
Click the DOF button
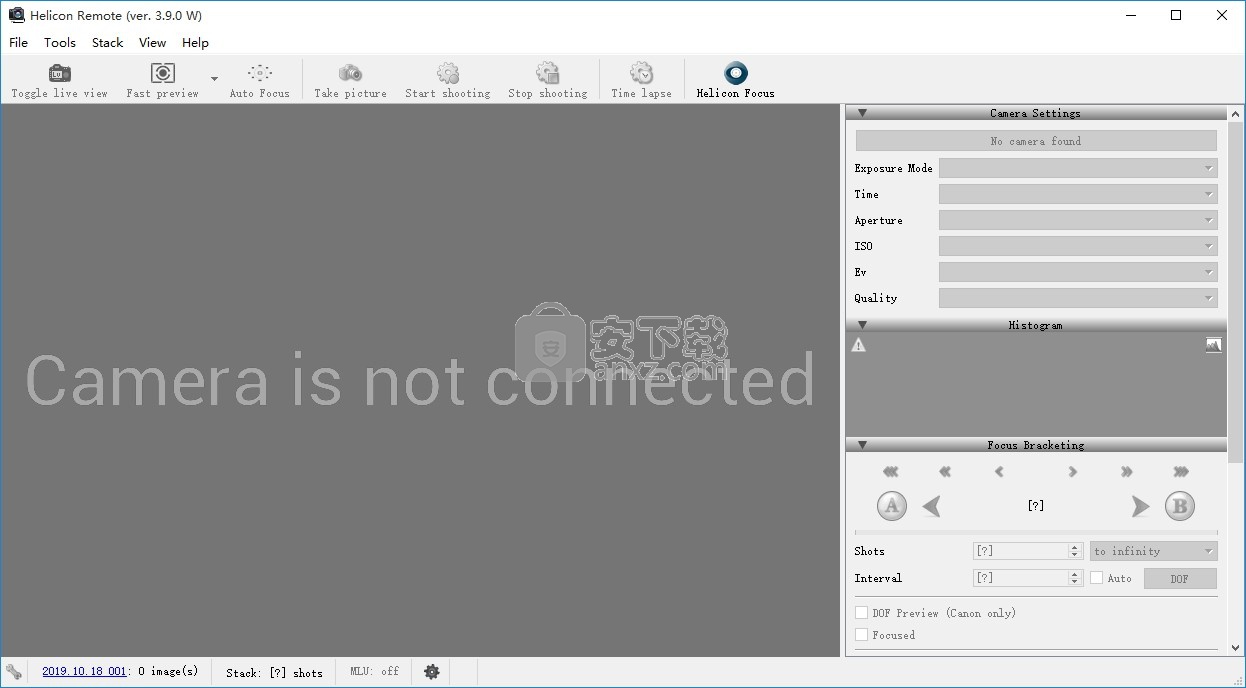point(1180,578)
